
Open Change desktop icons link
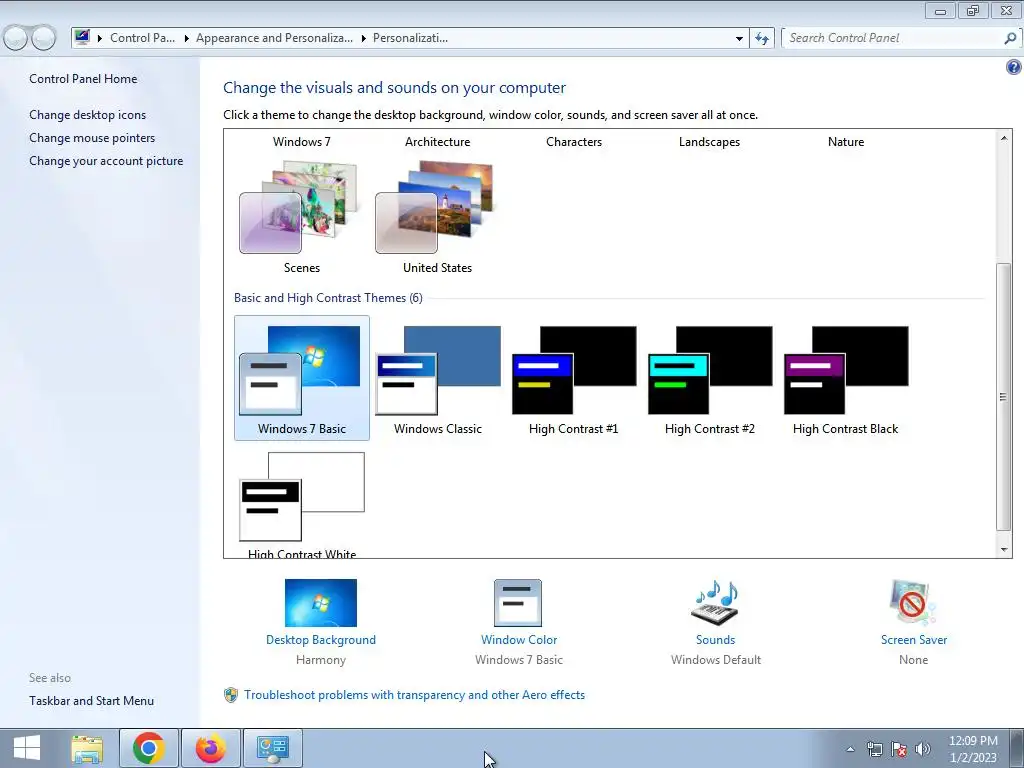88,115
